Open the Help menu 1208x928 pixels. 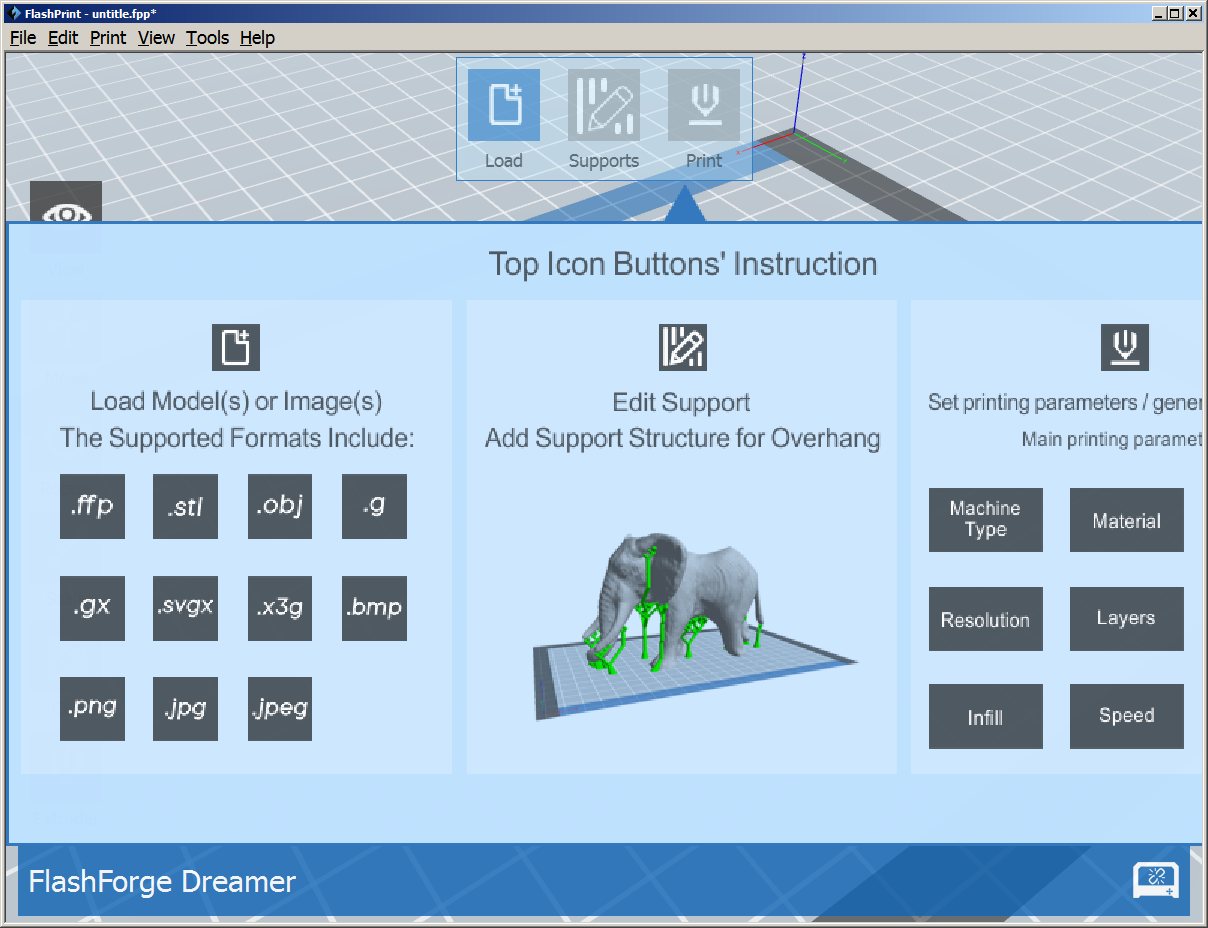pos(257,38)
